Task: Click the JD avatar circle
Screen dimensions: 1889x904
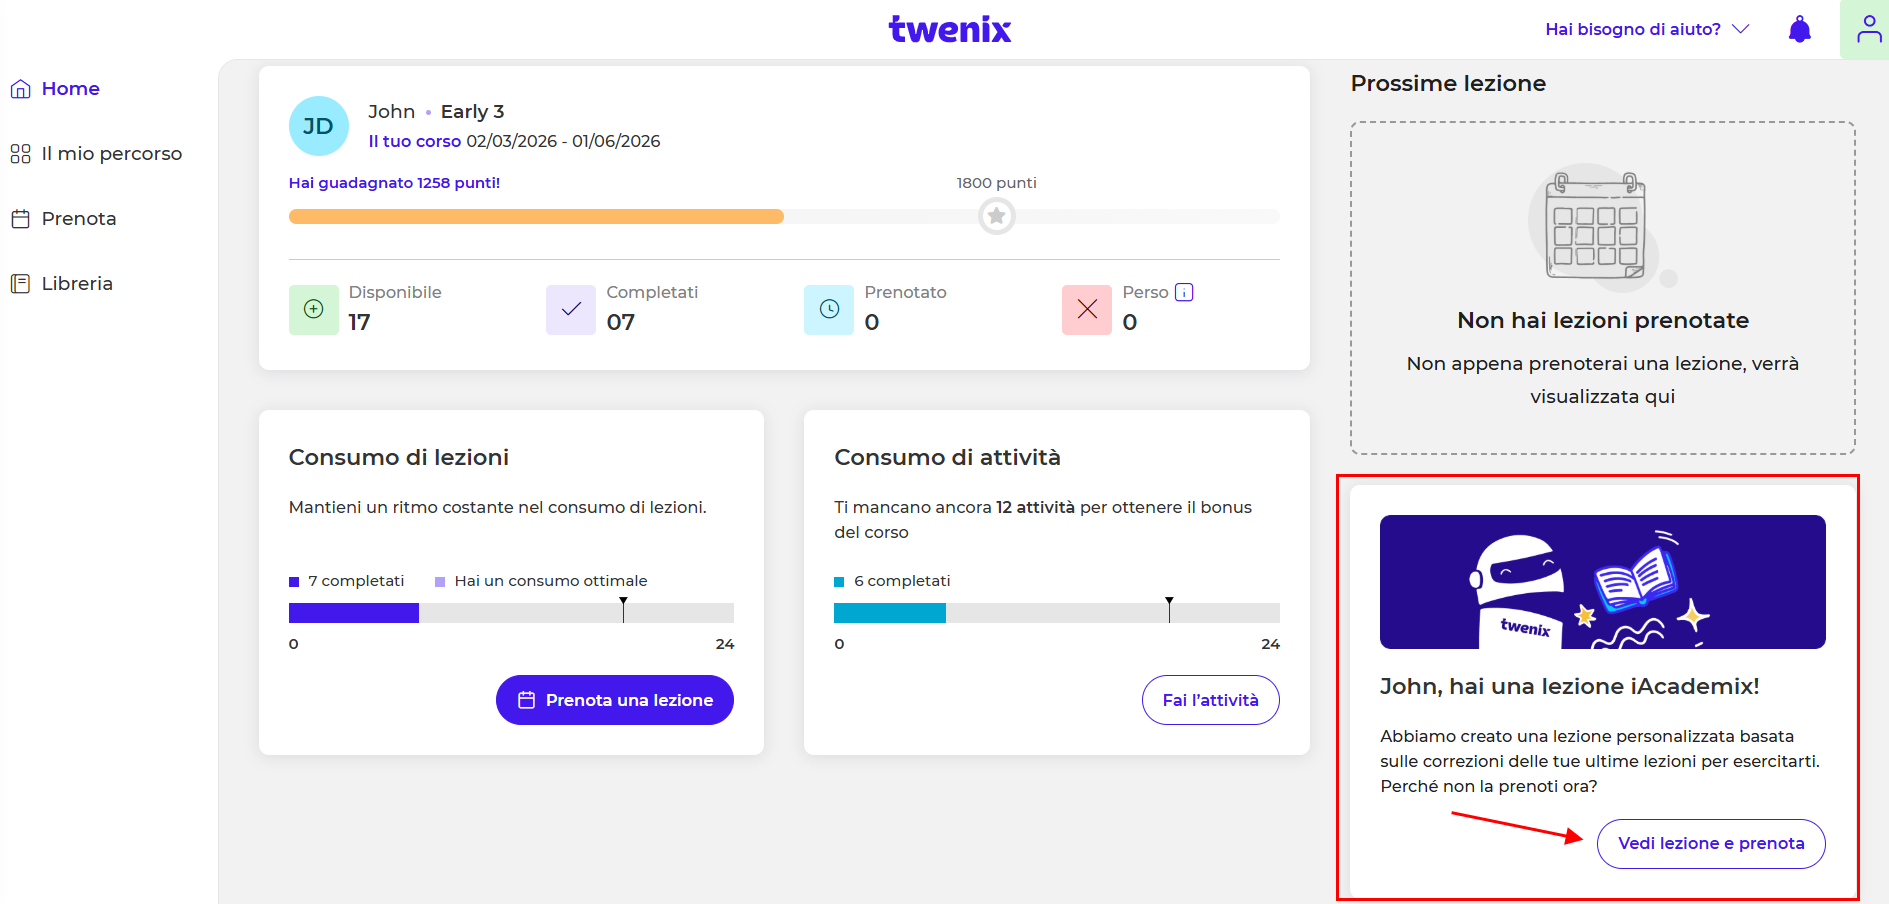Action: click(318, 126)
